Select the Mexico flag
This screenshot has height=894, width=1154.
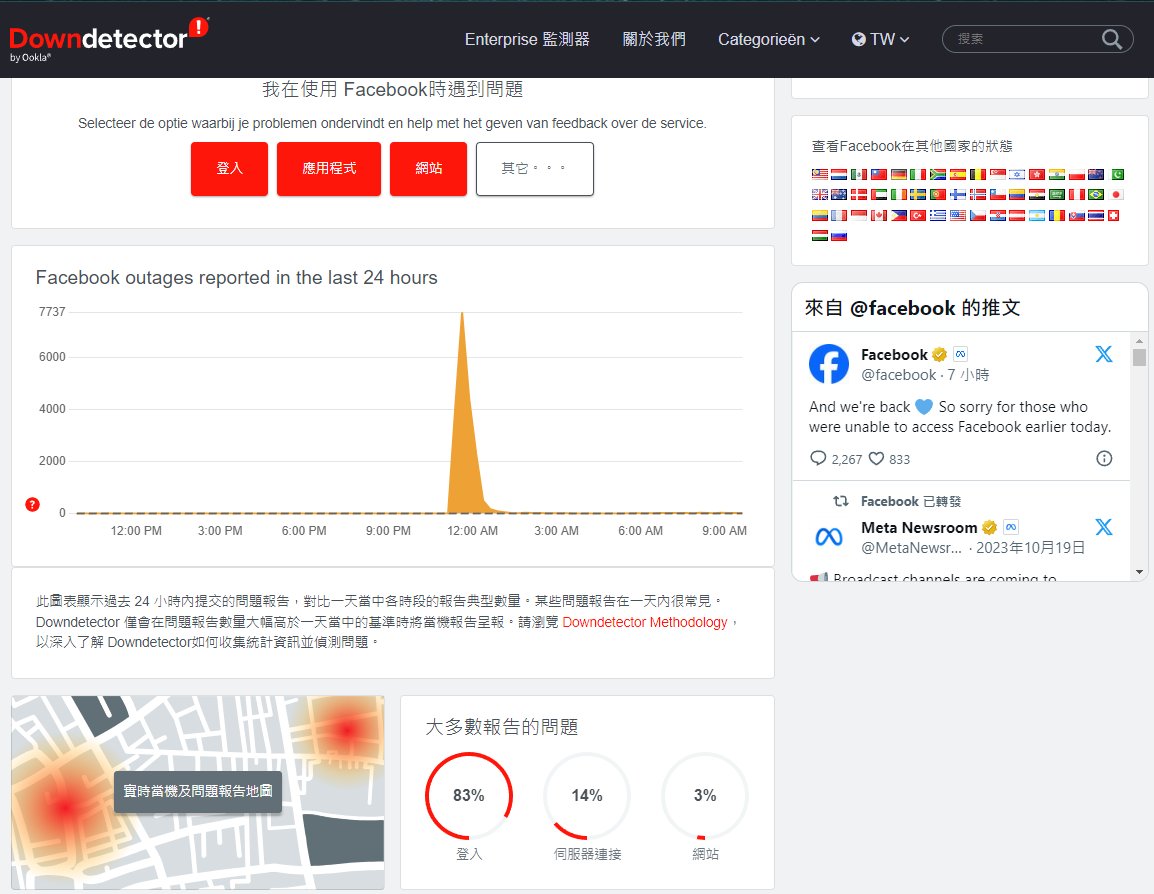click(x=859, y=174)
